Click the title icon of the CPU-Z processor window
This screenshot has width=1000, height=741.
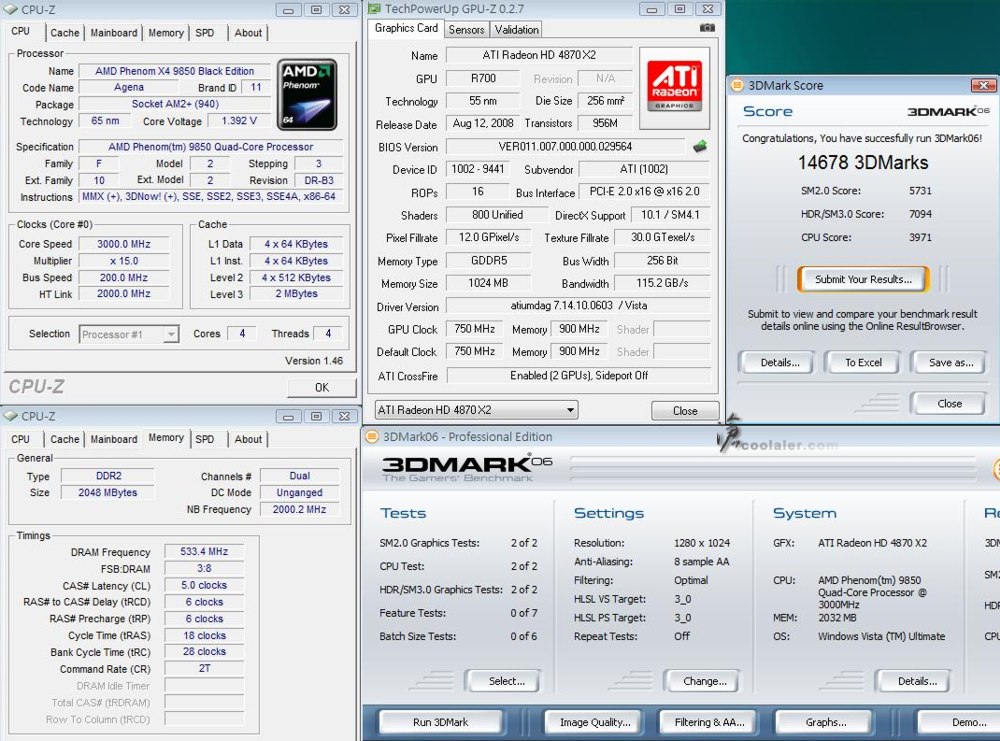[x=10, y=10]
